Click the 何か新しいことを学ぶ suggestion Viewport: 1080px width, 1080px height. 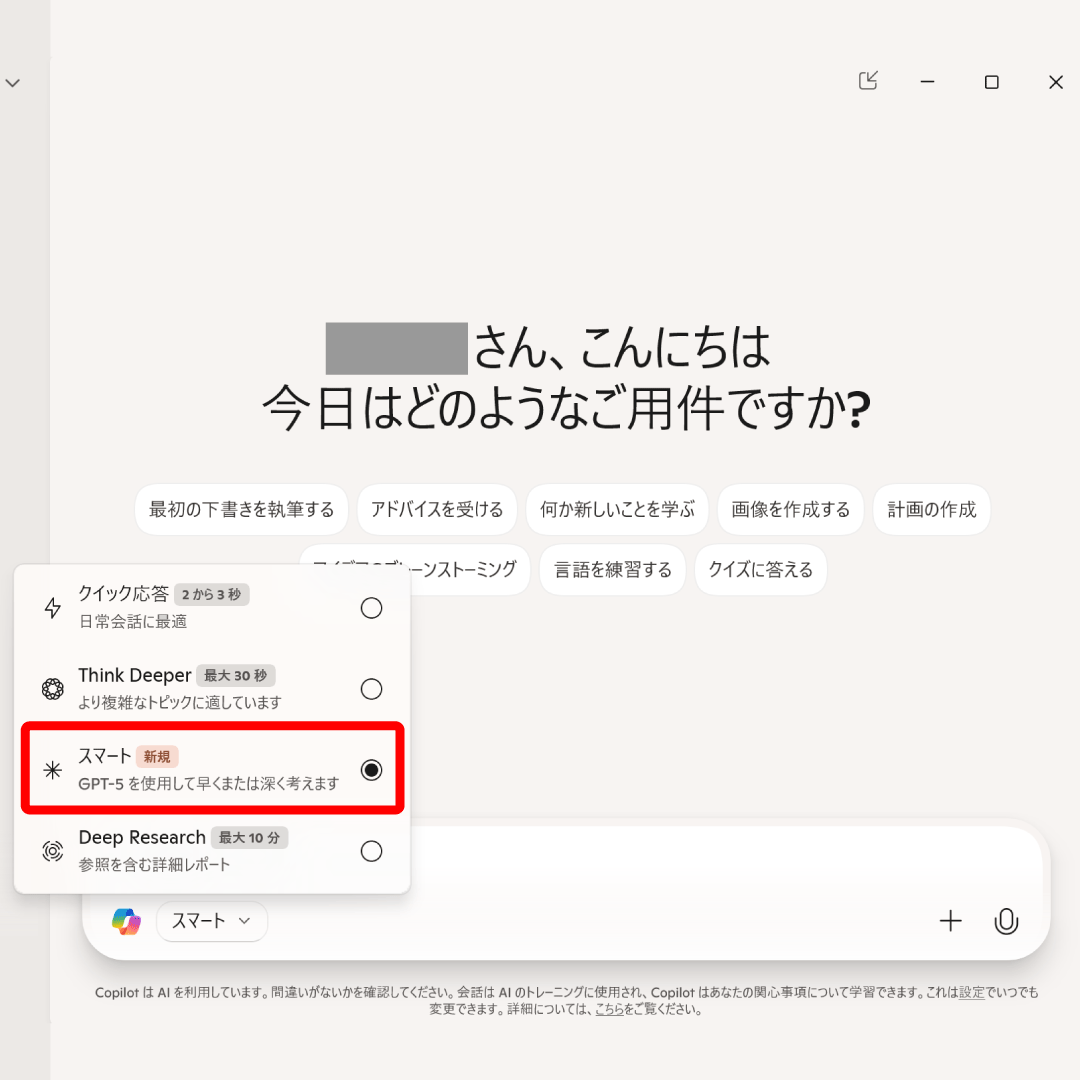pos(617,510)
